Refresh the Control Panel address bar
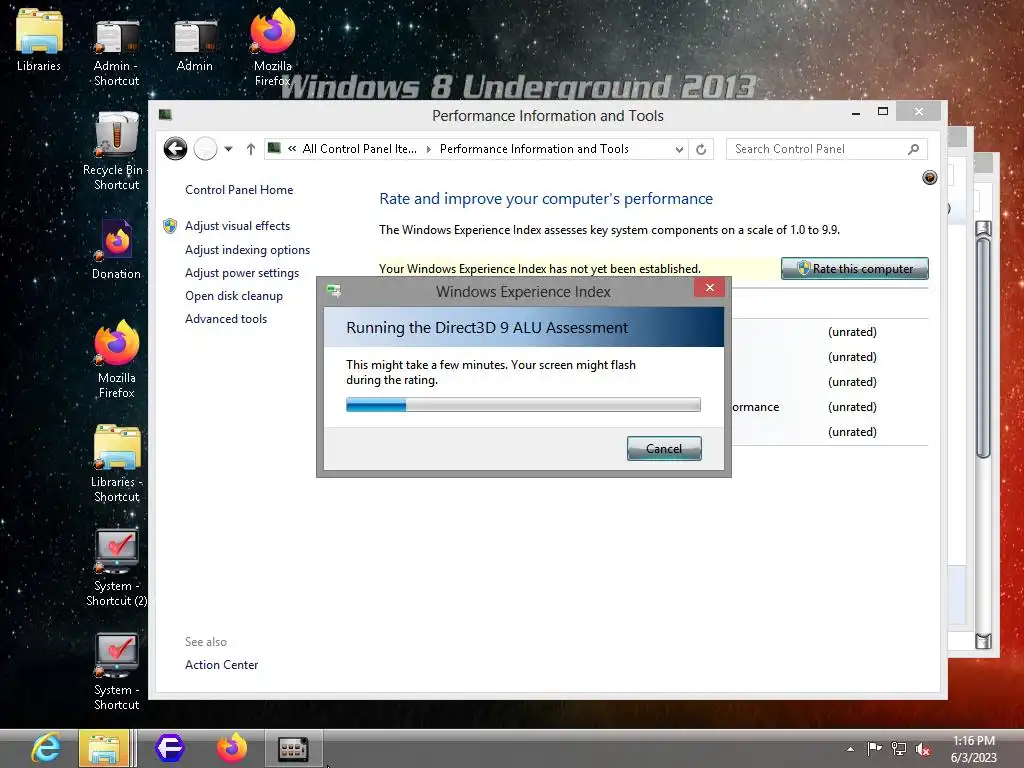1024x768 pixels. click(x=701, y=150)
